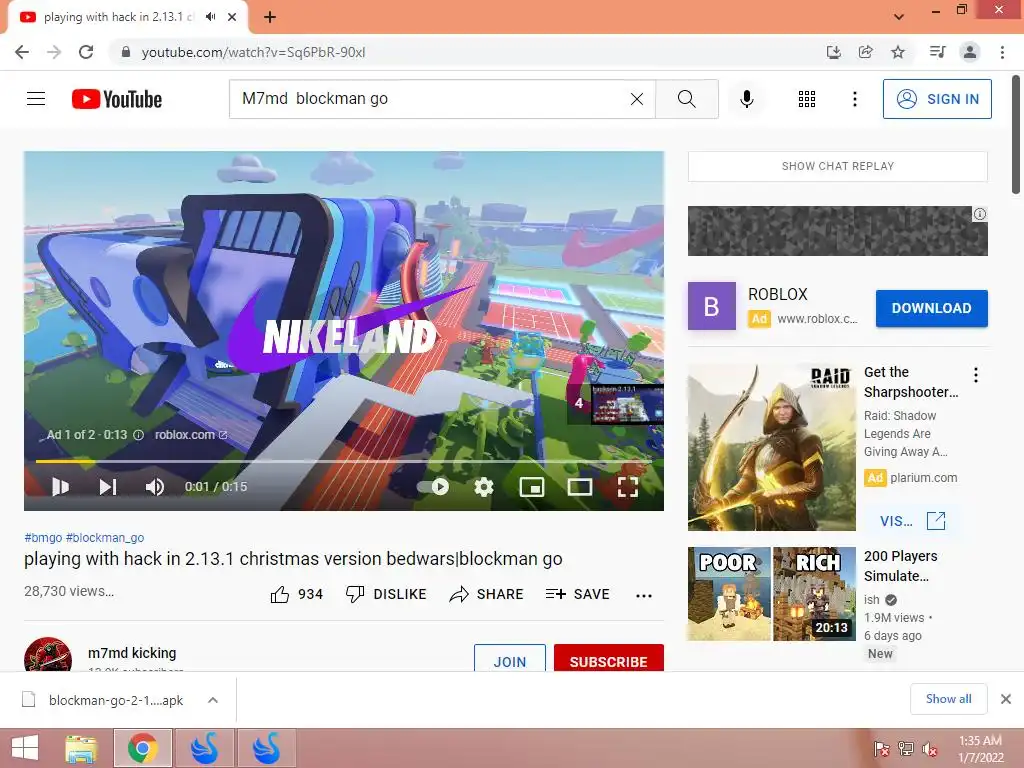Click the red SUBSCRIBE button
This screenshot has width=1024, height=768.
(x=609, y=658)
